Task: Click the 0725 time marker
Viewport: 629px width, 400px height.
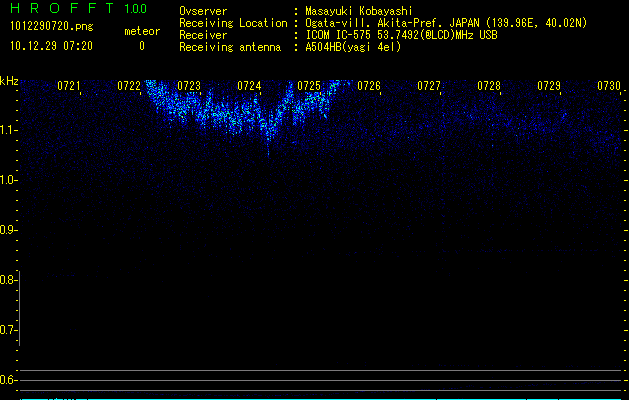Action: coord(309,86)
